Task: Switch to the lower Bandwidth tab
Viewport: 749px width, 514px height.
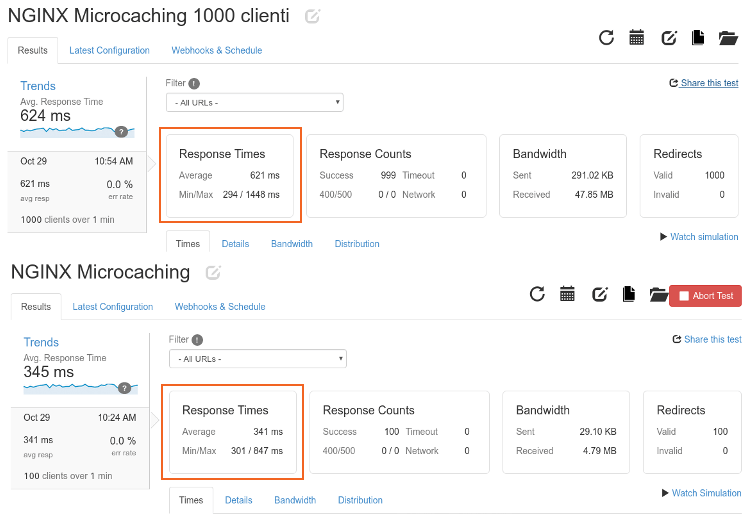Action: [295, 500]
